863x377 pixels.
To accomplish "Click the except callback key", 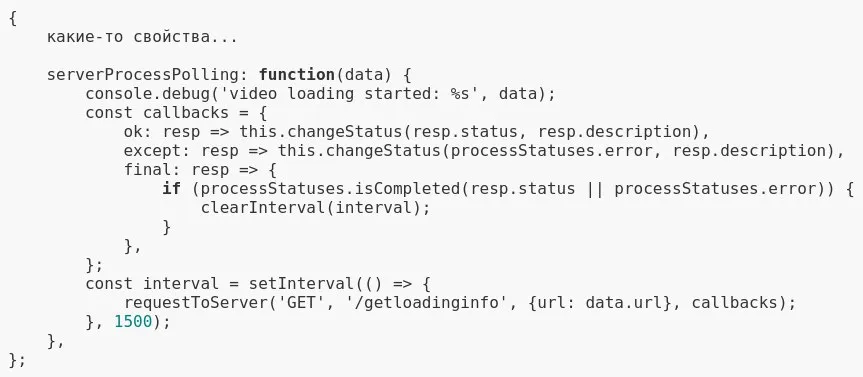I will pyautogui.click(x=152, y=151).
